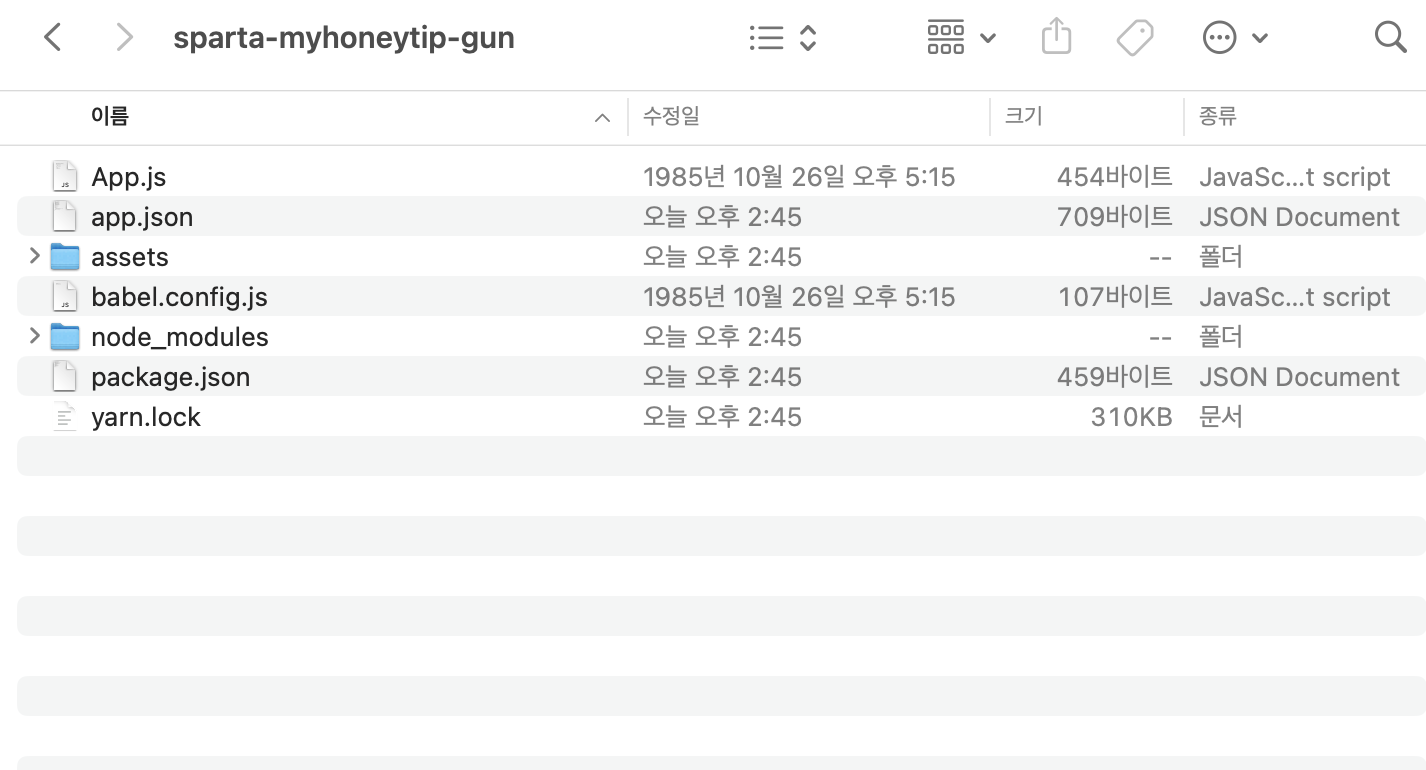Click the Search magnifier icon
Image resolution: width=1426 pixels, height=770 pixels.
1391,38
